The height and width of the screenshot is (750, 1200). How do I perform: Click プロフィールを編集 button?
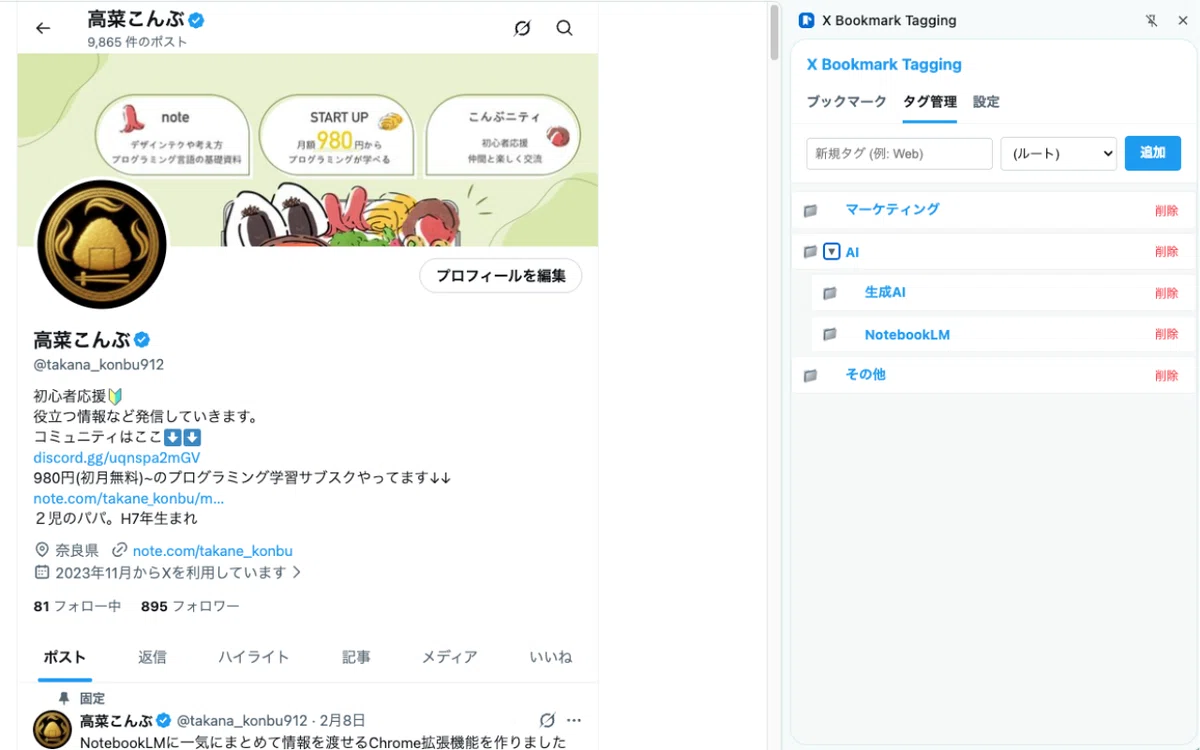501,276
